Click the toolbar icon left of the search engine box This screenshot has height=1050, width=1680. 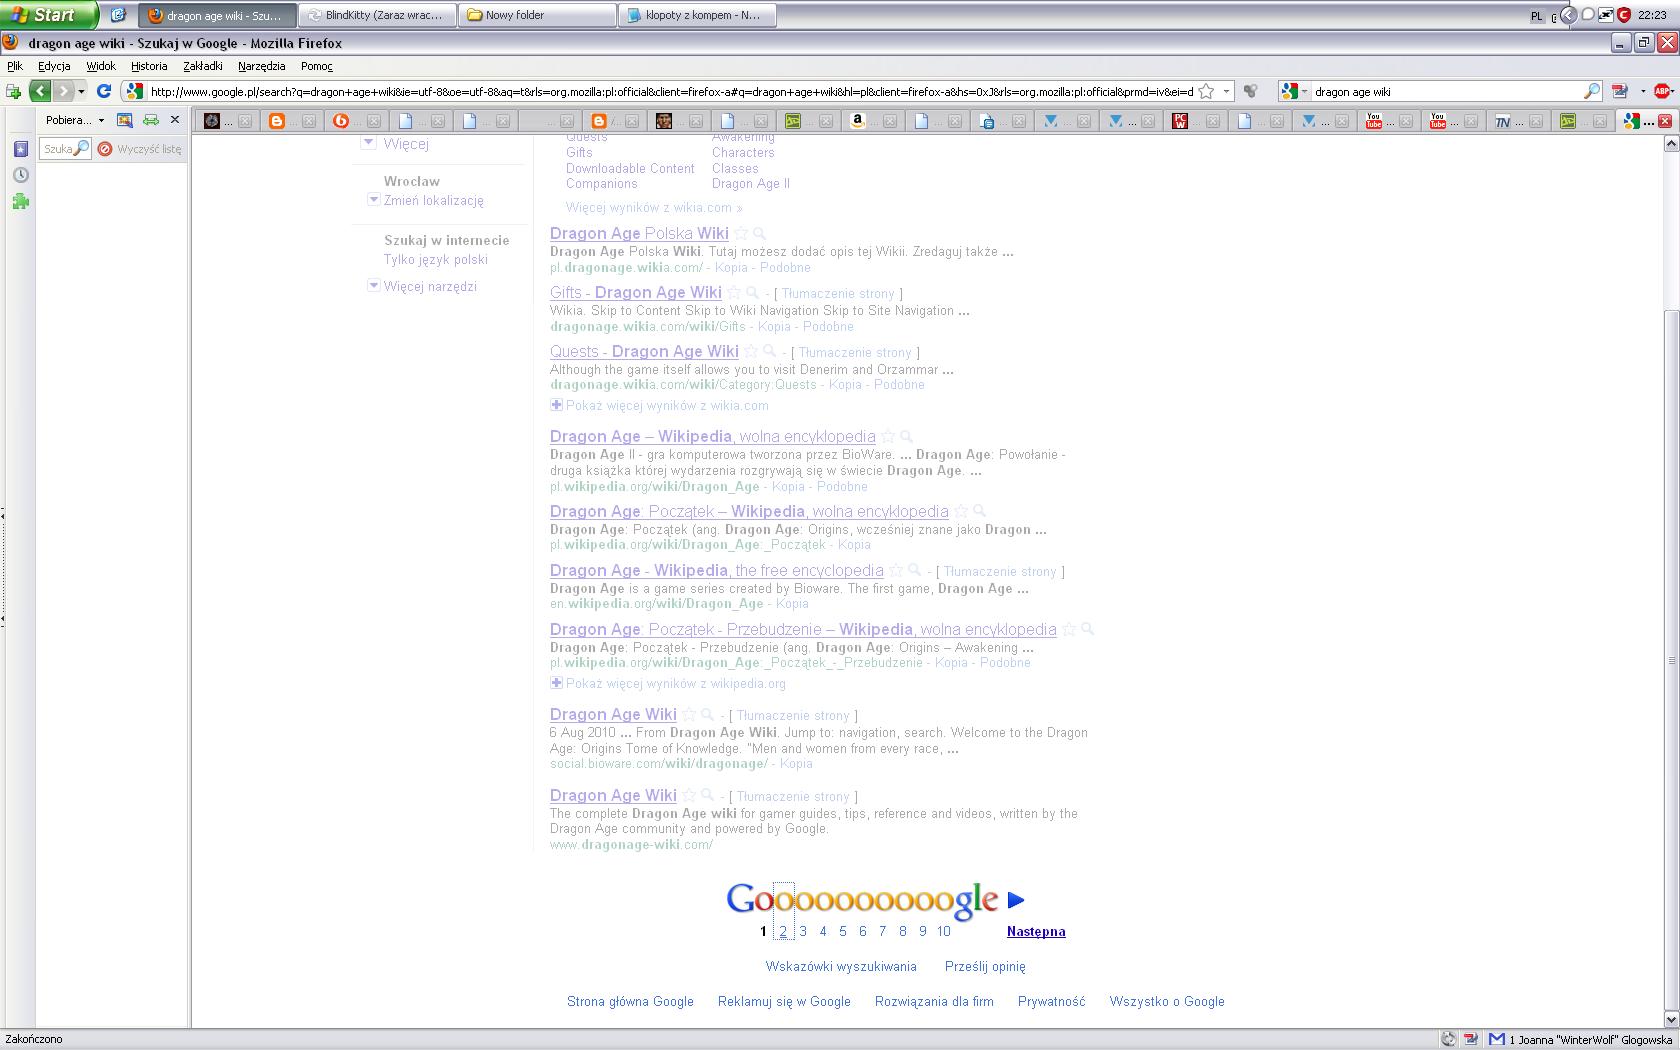pyautogui.click(x=1250, y=91)
